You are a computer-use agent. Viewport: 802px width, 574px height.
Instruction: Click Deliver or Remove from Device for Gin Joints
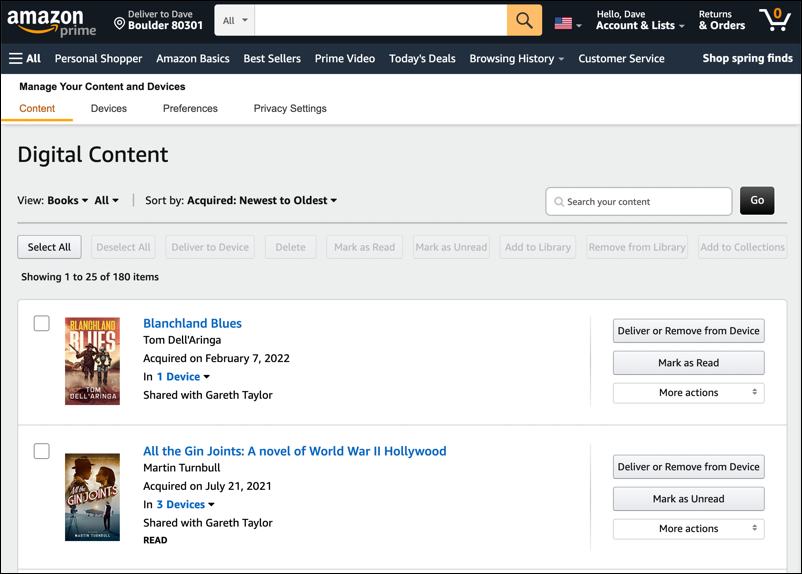688,467
